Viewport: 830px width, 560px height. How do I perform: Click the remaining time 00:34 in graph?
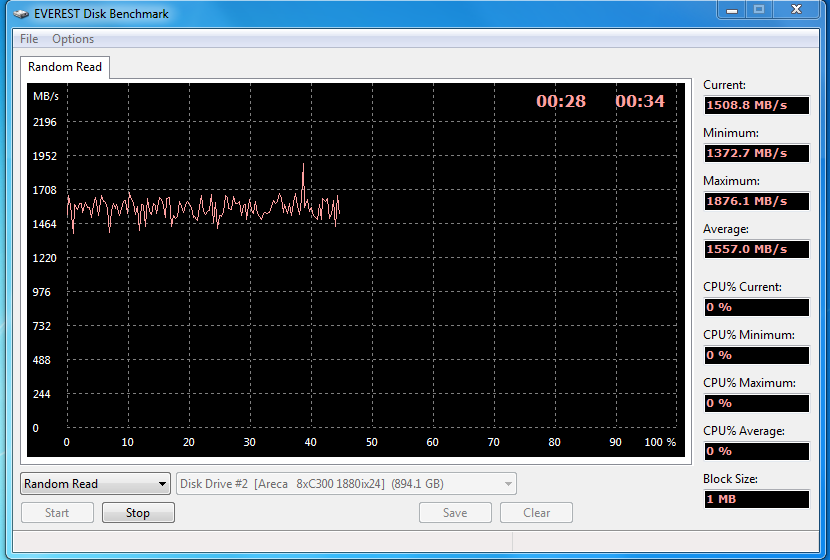coord(640,101)
